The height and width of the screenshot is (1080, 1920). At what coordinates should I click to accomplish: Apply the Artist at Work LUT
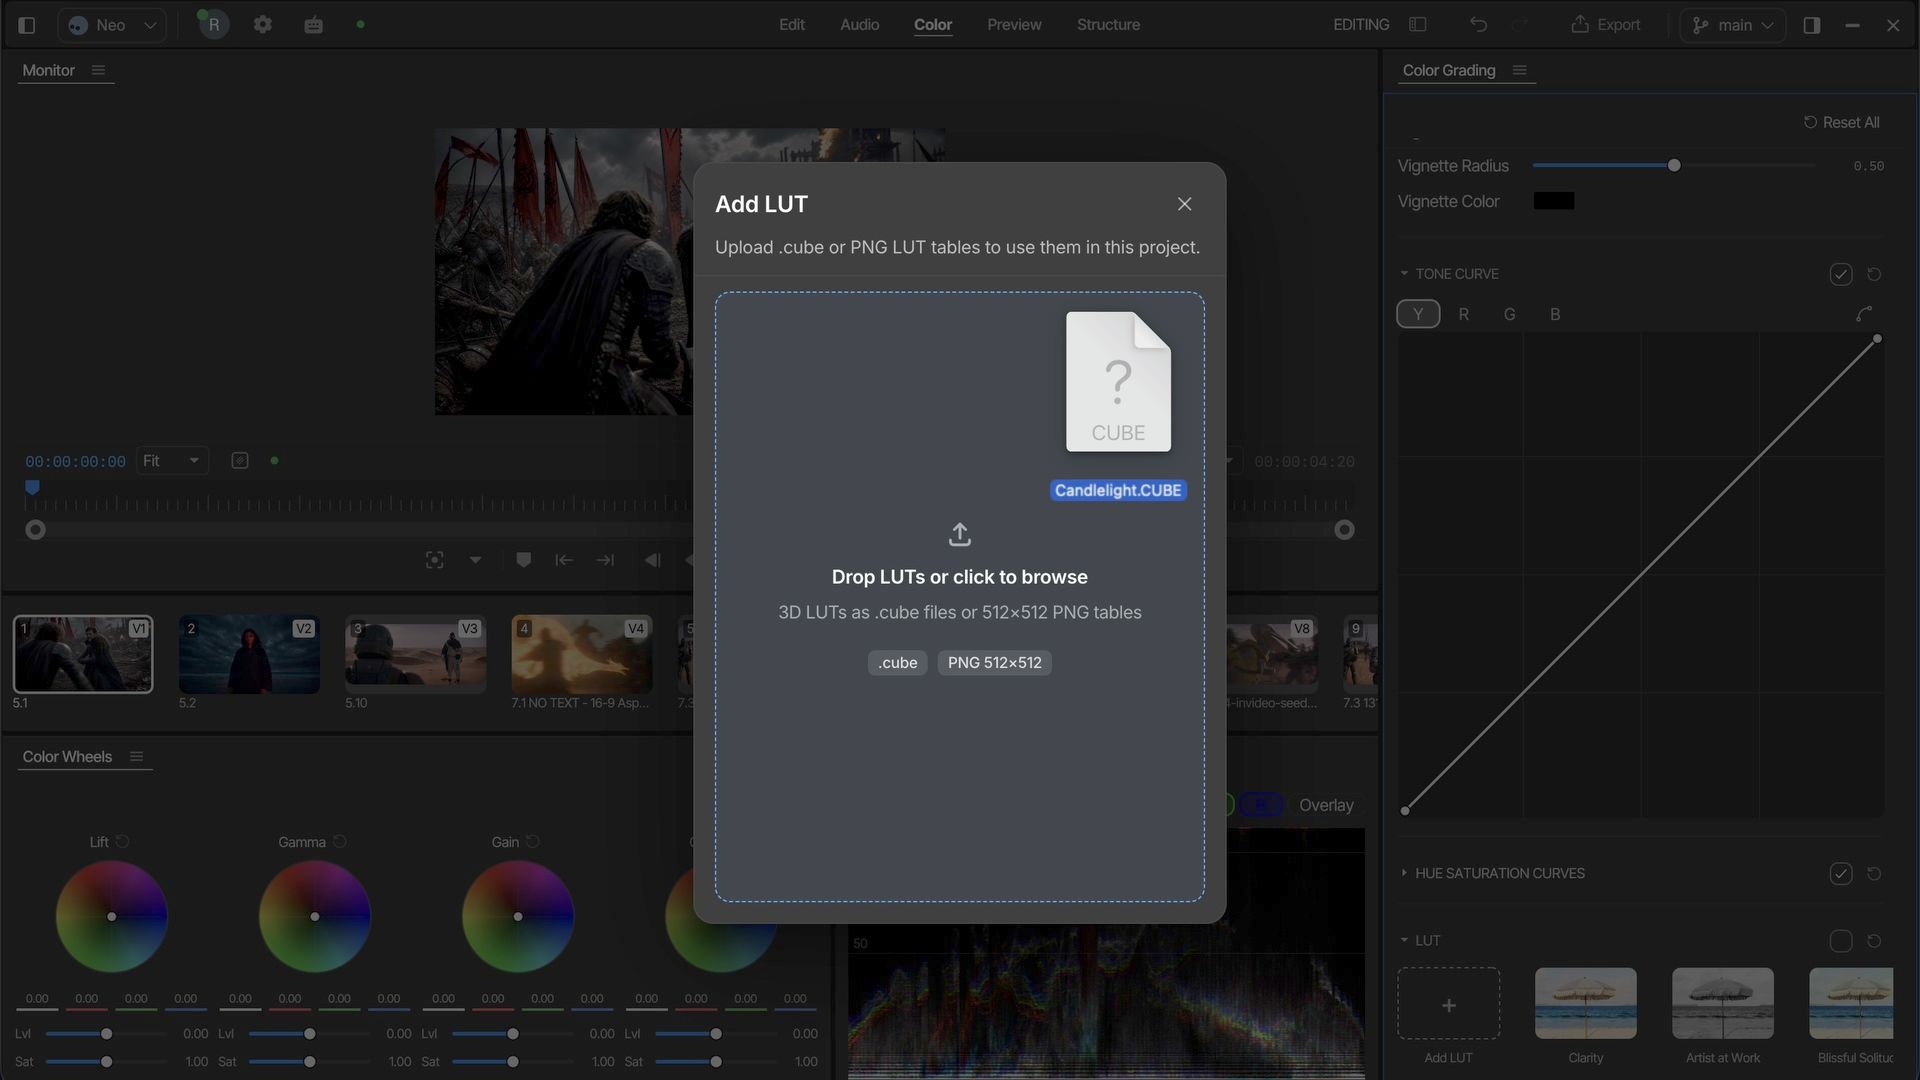[x=1723, y=1003]
